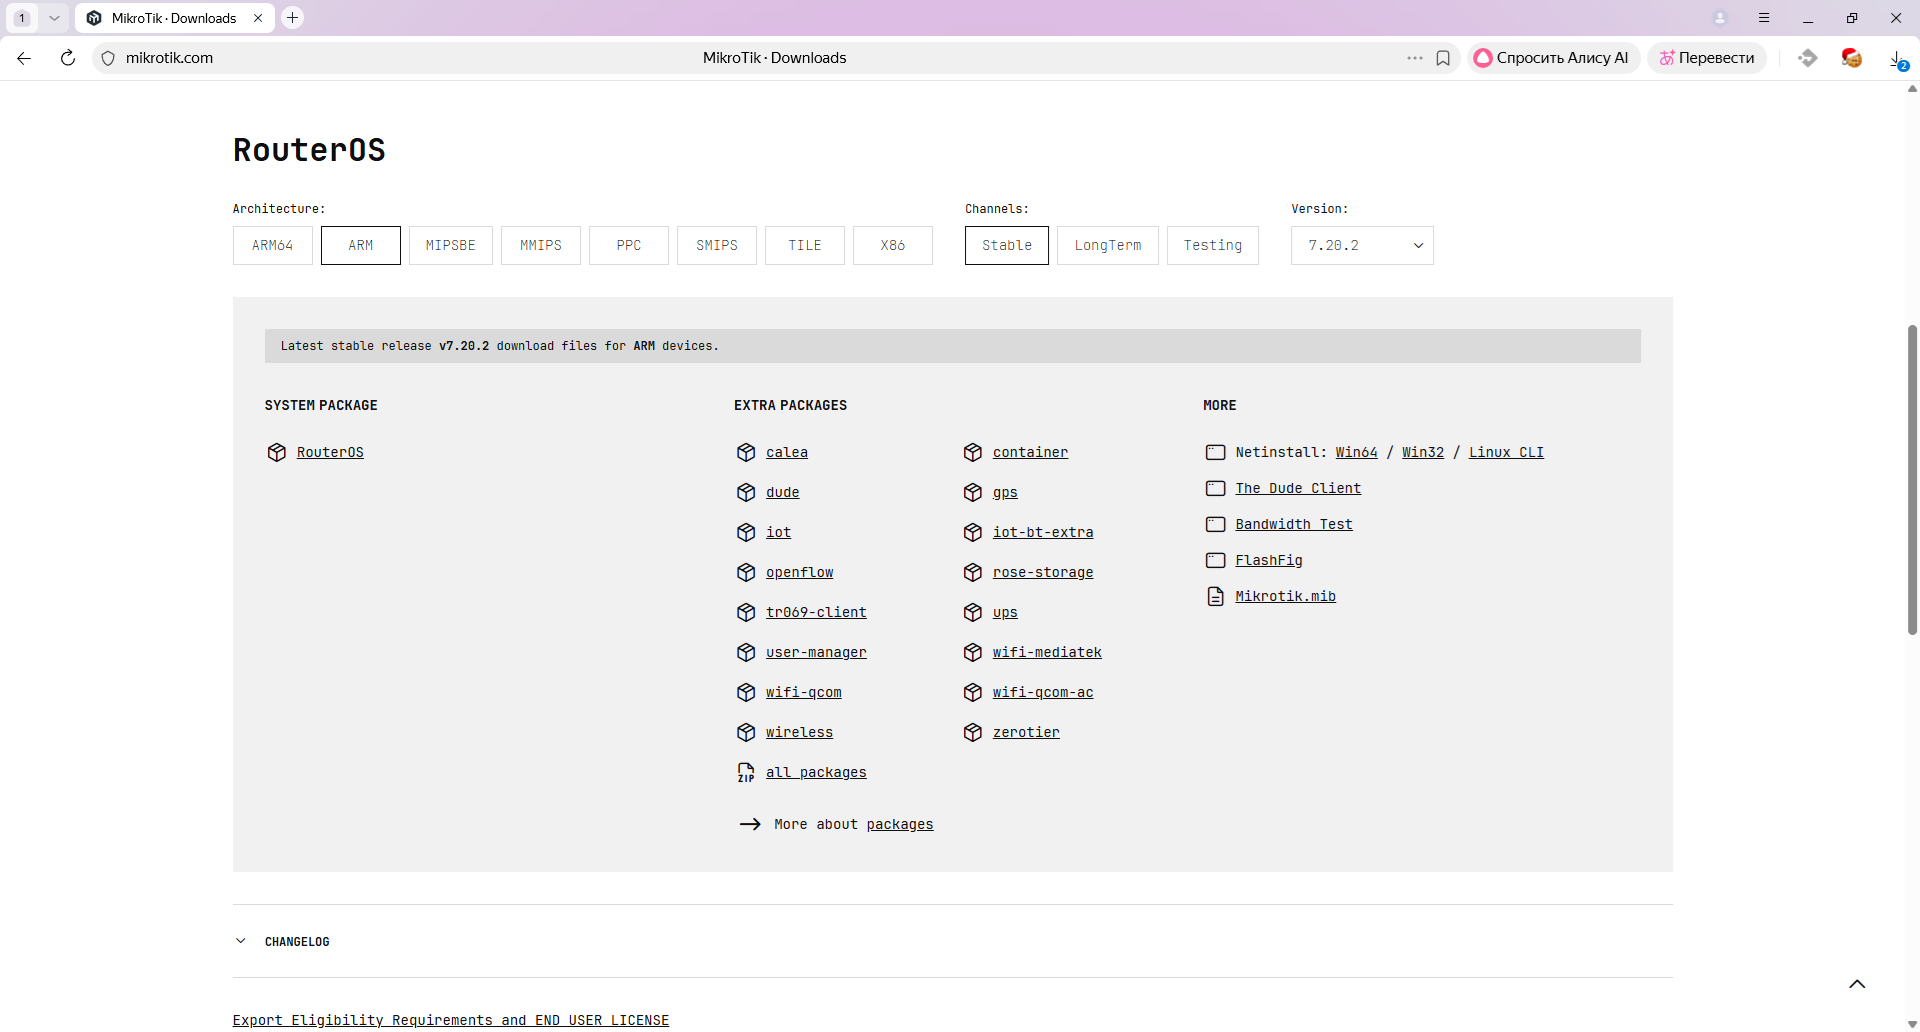Click the Mikrotik.mib document icon

(1215, 597)
